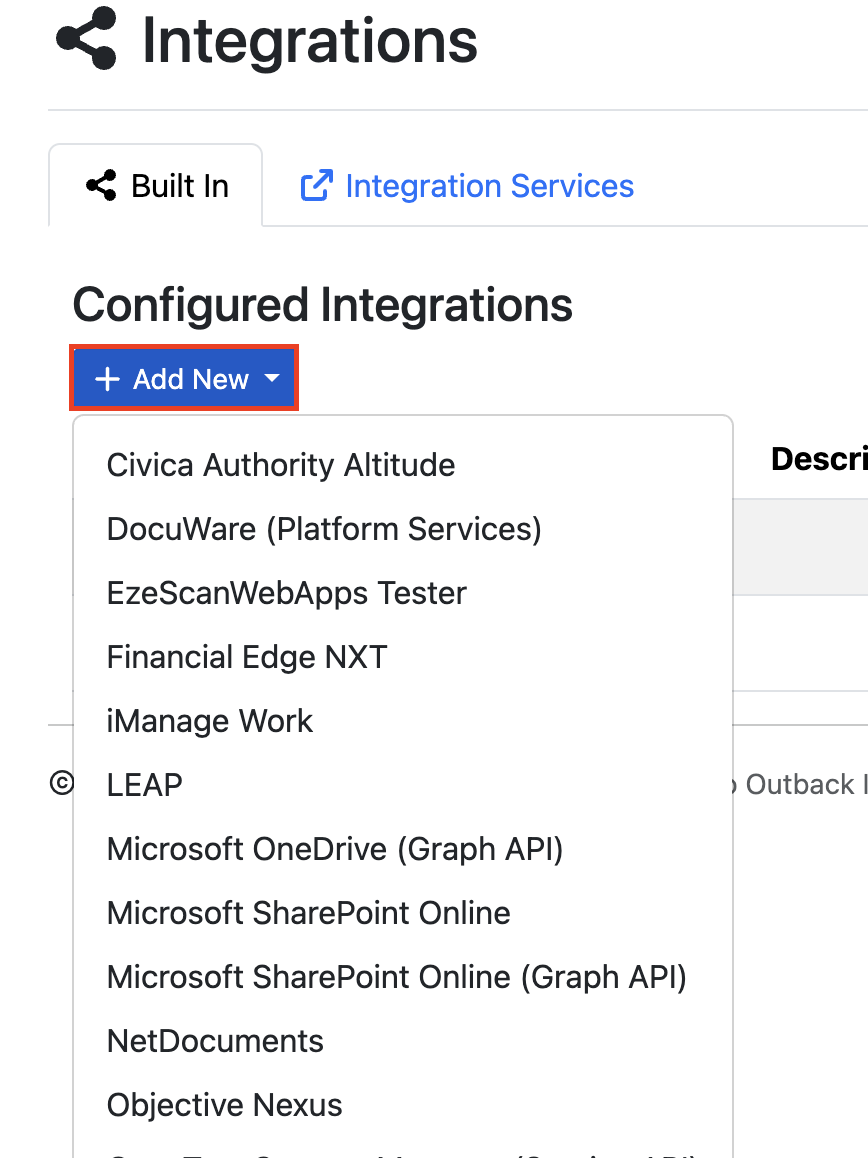Viewport: 868px width, 1158px height.
Task: Switch to the Built In tab
Action: point(156,185)
